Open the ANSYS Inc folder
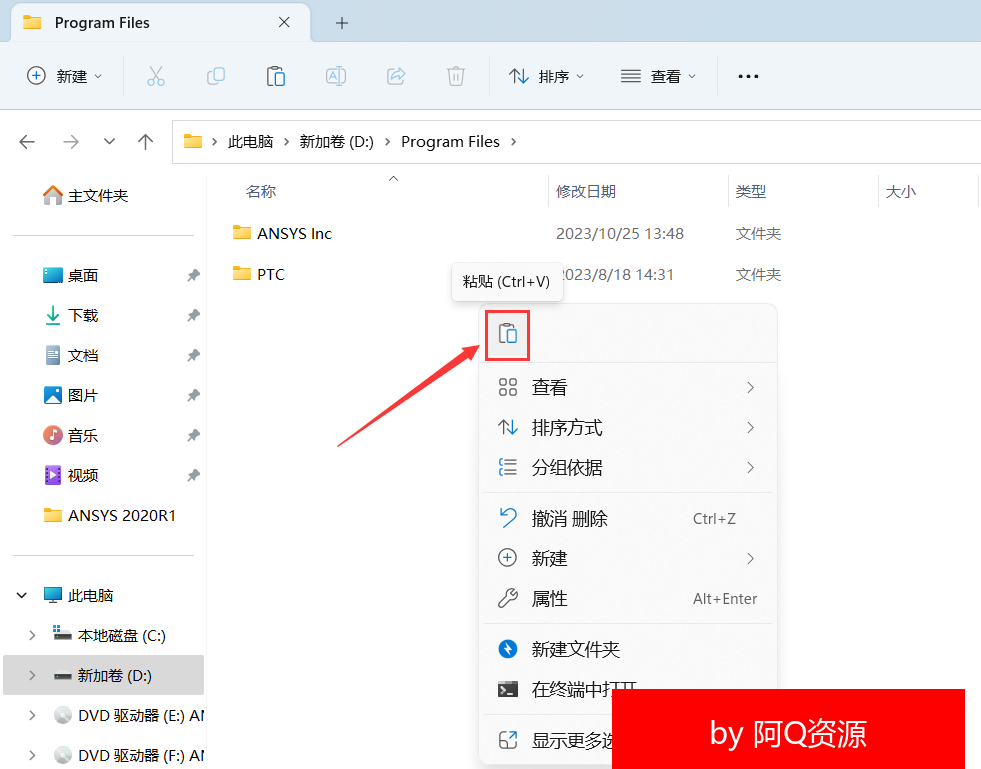This screenshot has height=769, width=981. 294,233
